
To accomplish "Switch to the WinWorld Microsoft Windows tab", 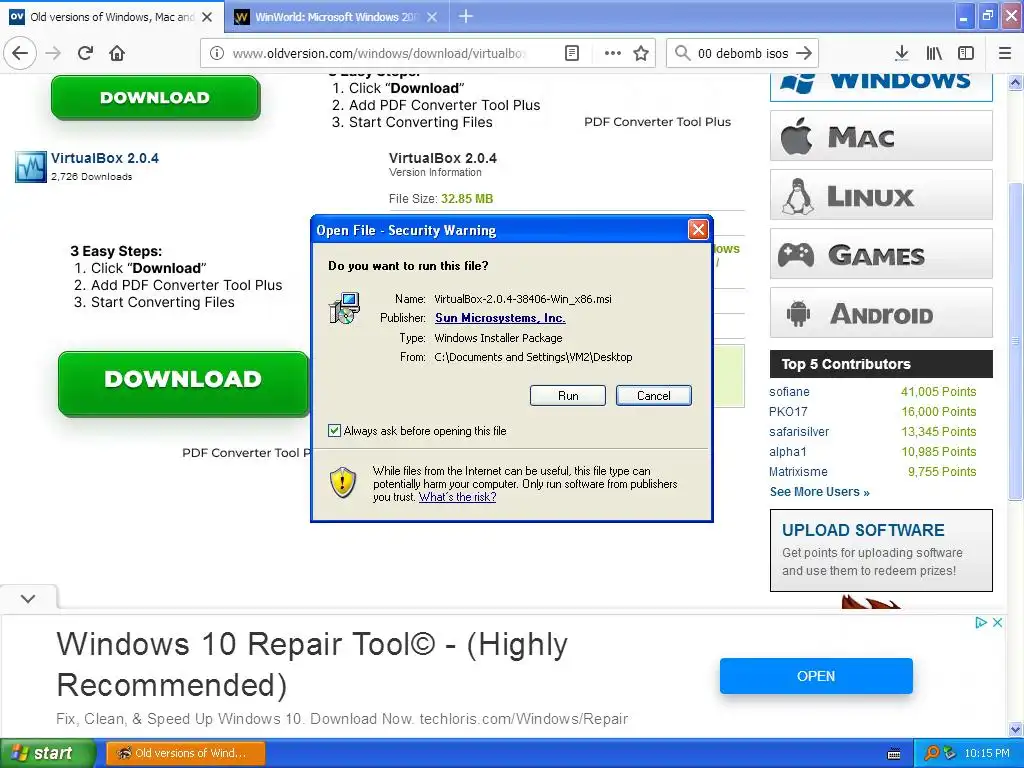I will click(x=336, y=17).
